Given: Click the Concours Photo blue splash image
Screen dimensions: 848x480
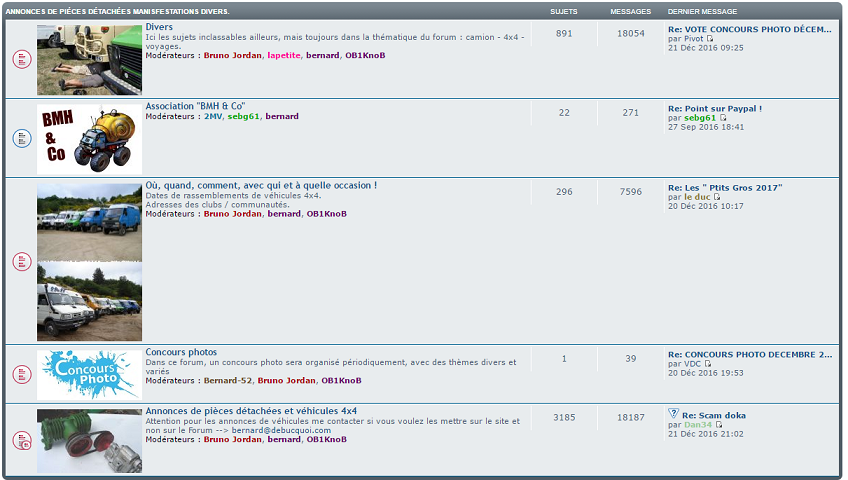Looking at the screenshot, I should point(89,374).
